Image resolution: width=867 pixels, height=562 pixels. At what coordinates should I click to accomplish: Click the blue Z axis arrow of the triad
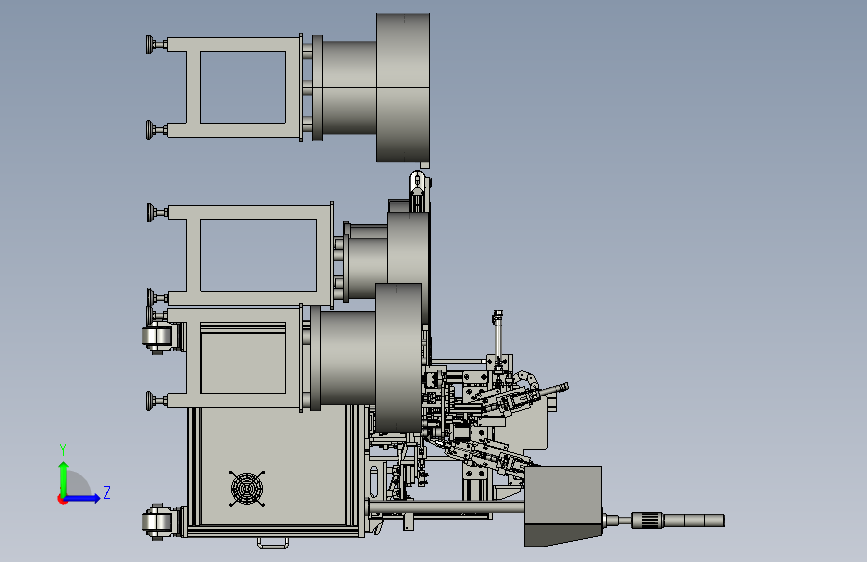(x=83, y=498)
